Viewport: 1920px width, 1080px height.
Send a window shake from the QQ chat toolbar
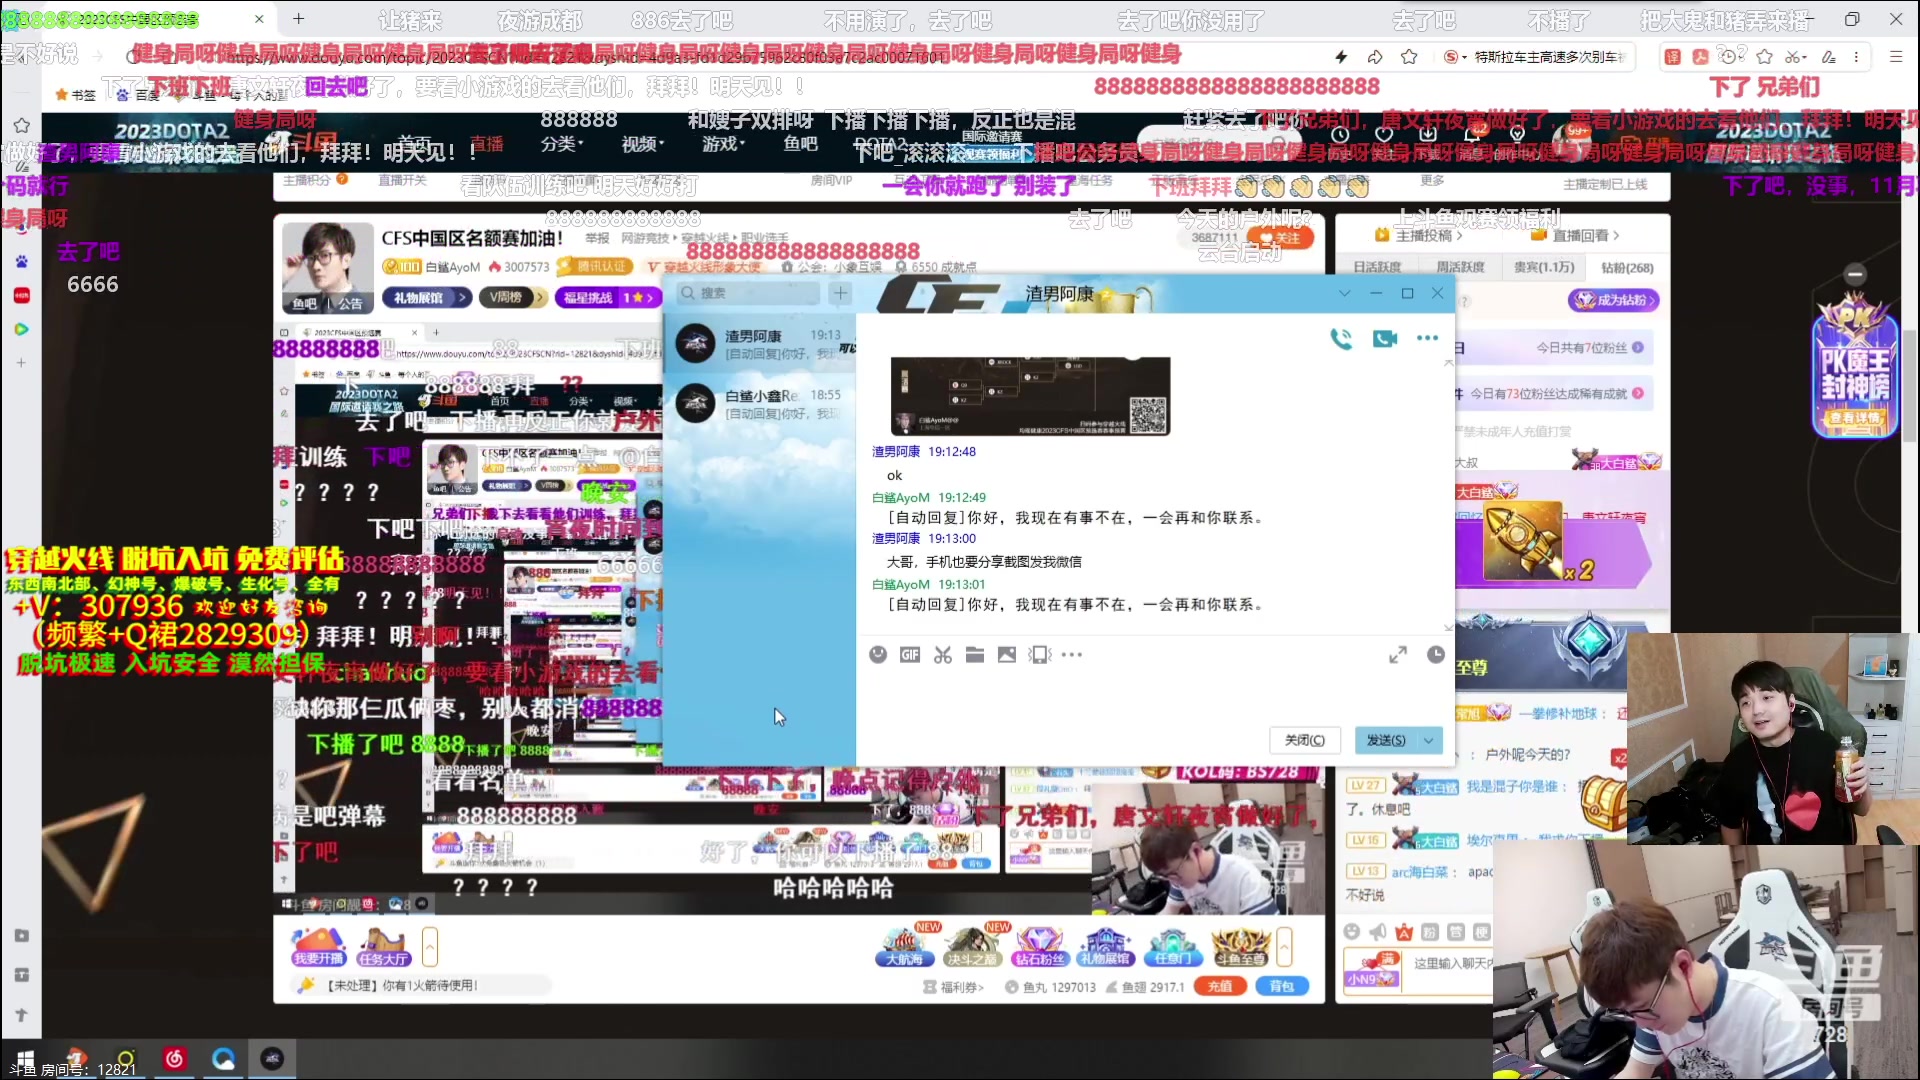1040,654
